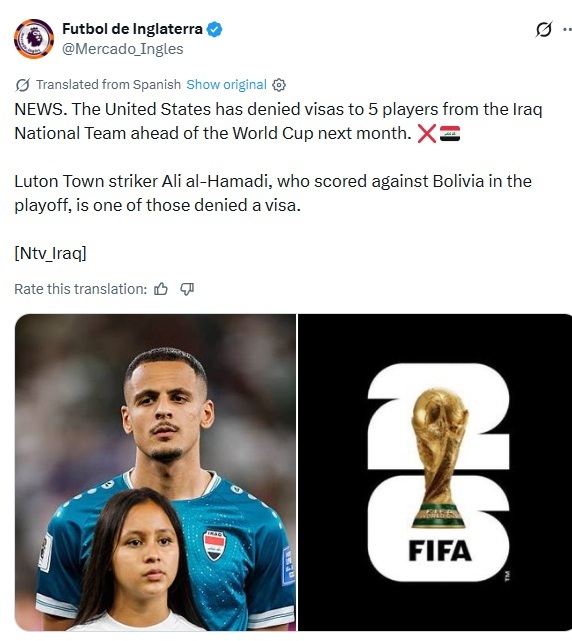Click Show original link

(227, 85)
